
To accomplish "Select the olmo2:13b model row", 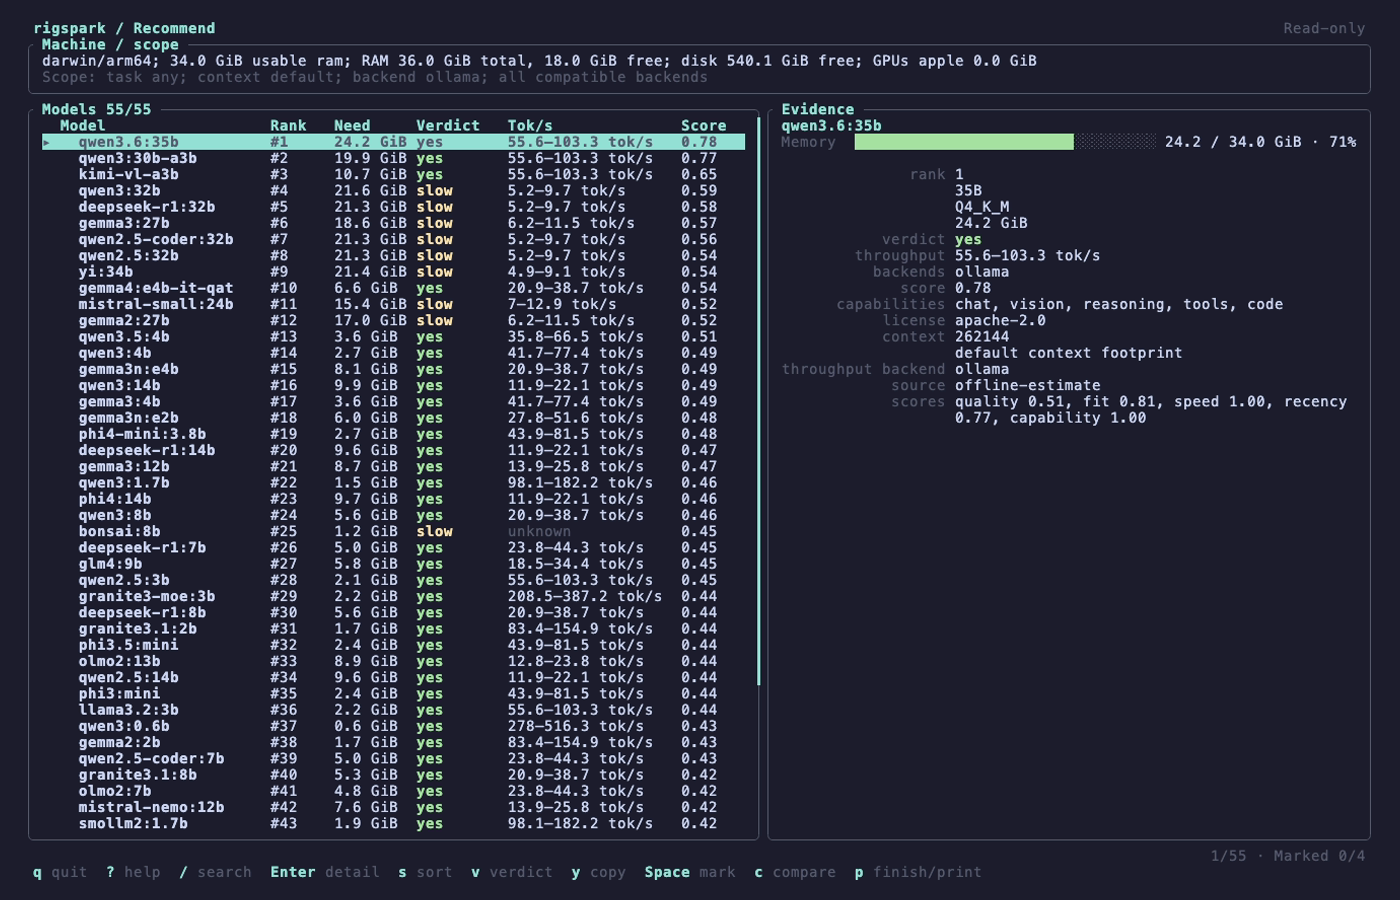I will point(393,661).
